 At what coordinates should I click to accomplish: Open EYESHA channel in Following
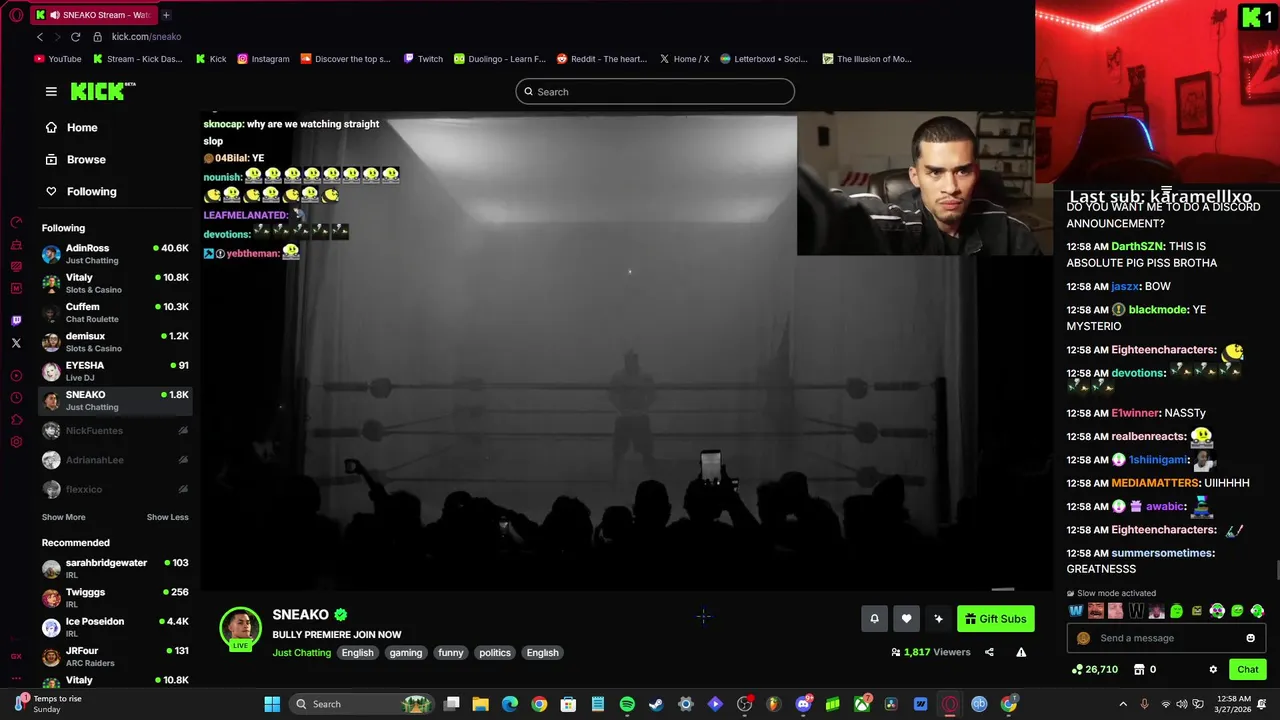(x=115, y=371)
